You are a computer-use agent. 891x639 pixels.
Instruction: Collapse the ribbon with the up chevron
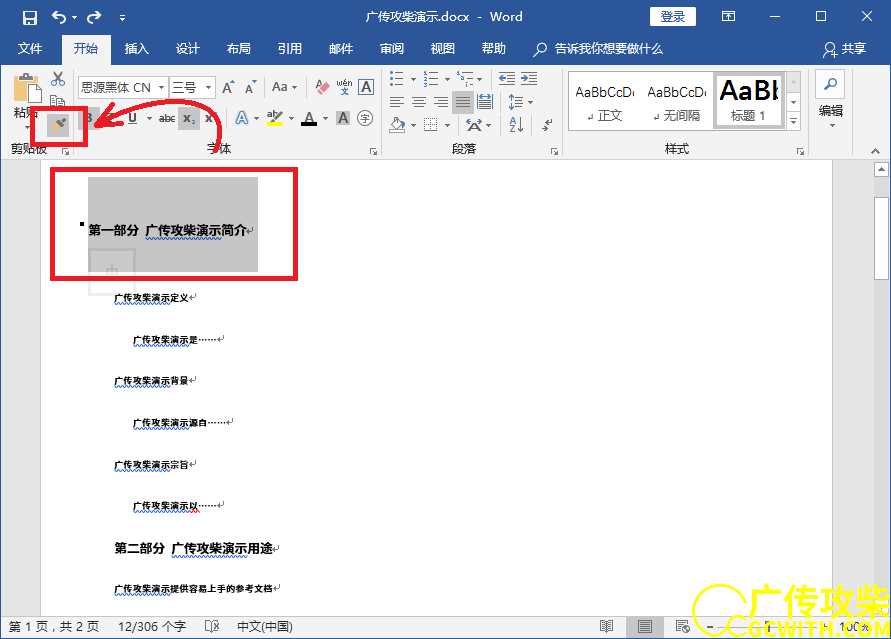click(875, 151)
